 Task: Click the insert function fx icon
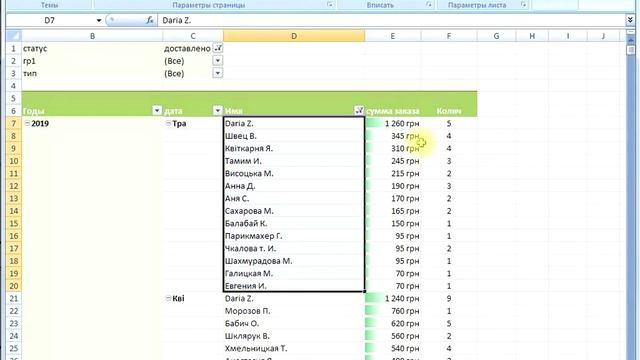tap(150, 20)
